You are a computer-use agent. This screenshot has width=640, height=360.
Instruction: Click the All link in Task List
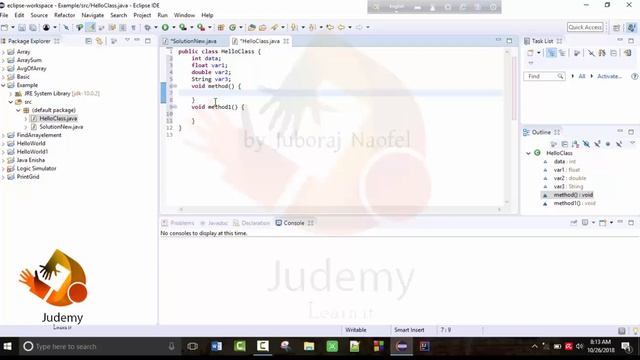click(582, 76)
